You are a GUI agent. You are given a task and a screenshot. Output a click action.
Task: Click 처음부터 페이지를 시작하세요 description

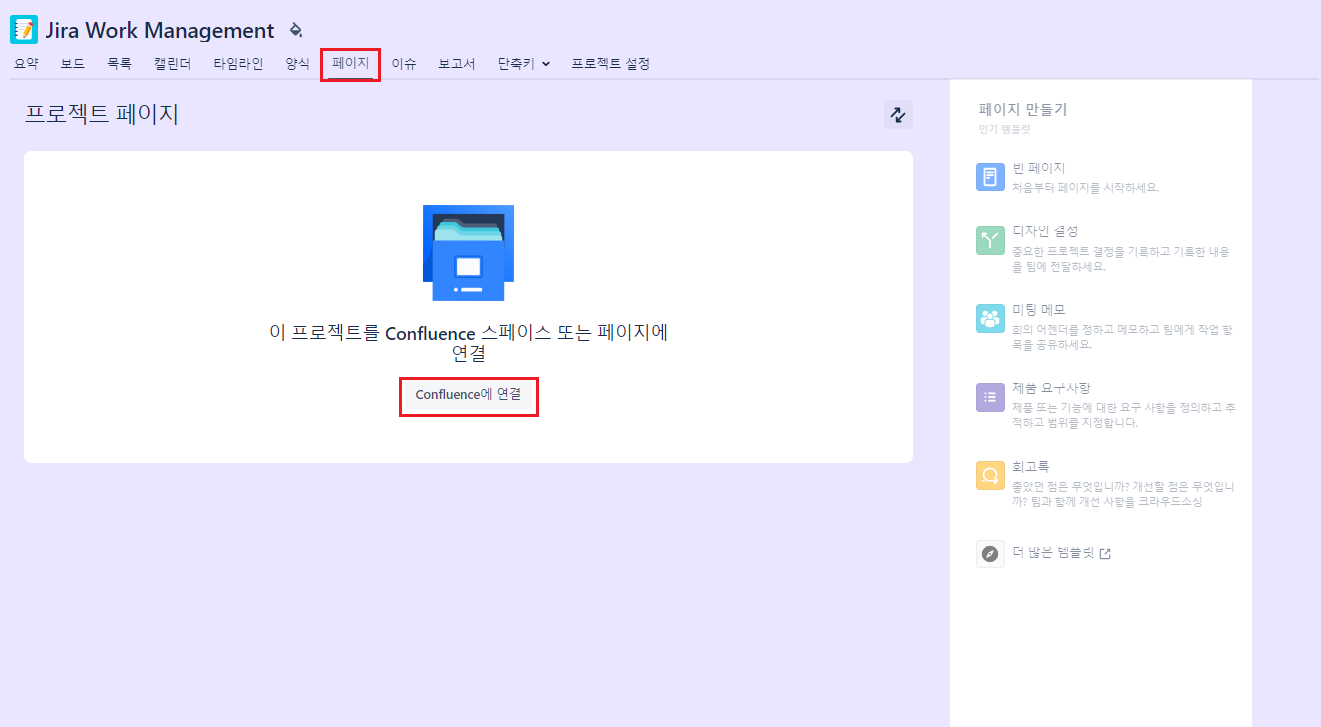click(1086, 187)
